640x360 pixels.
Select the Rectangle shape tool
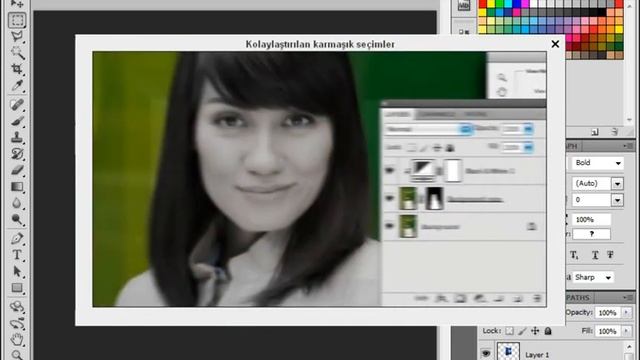(x=17, y=288)
